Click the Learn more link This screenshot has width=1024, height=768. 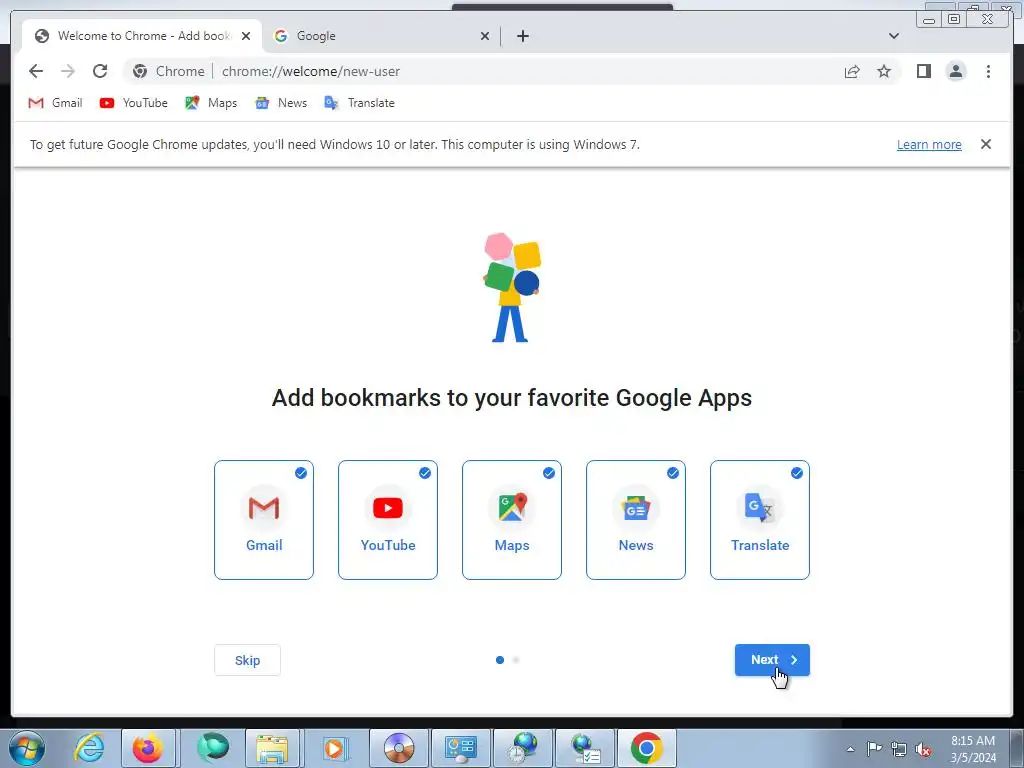(x=929, y=145)
